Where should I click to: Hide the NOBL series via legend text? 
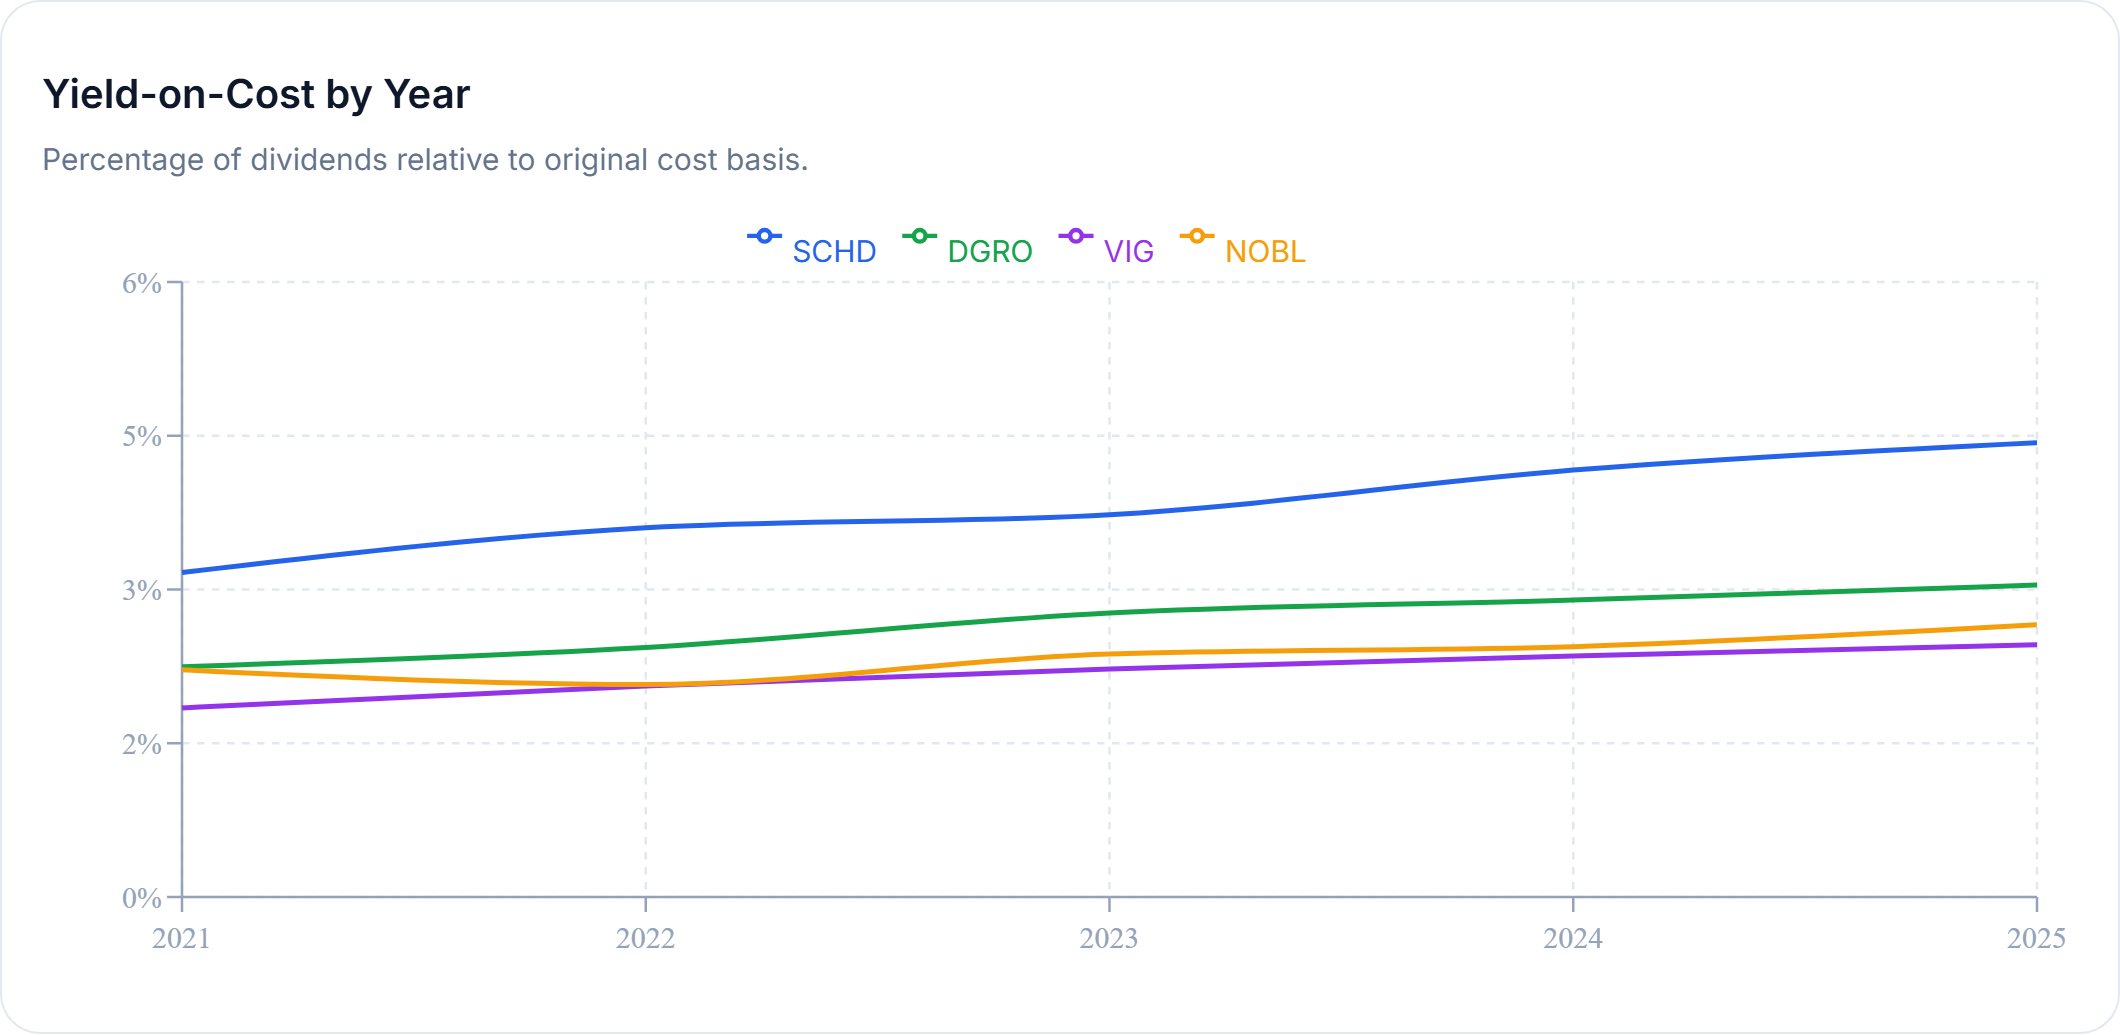coord(1265,252)
